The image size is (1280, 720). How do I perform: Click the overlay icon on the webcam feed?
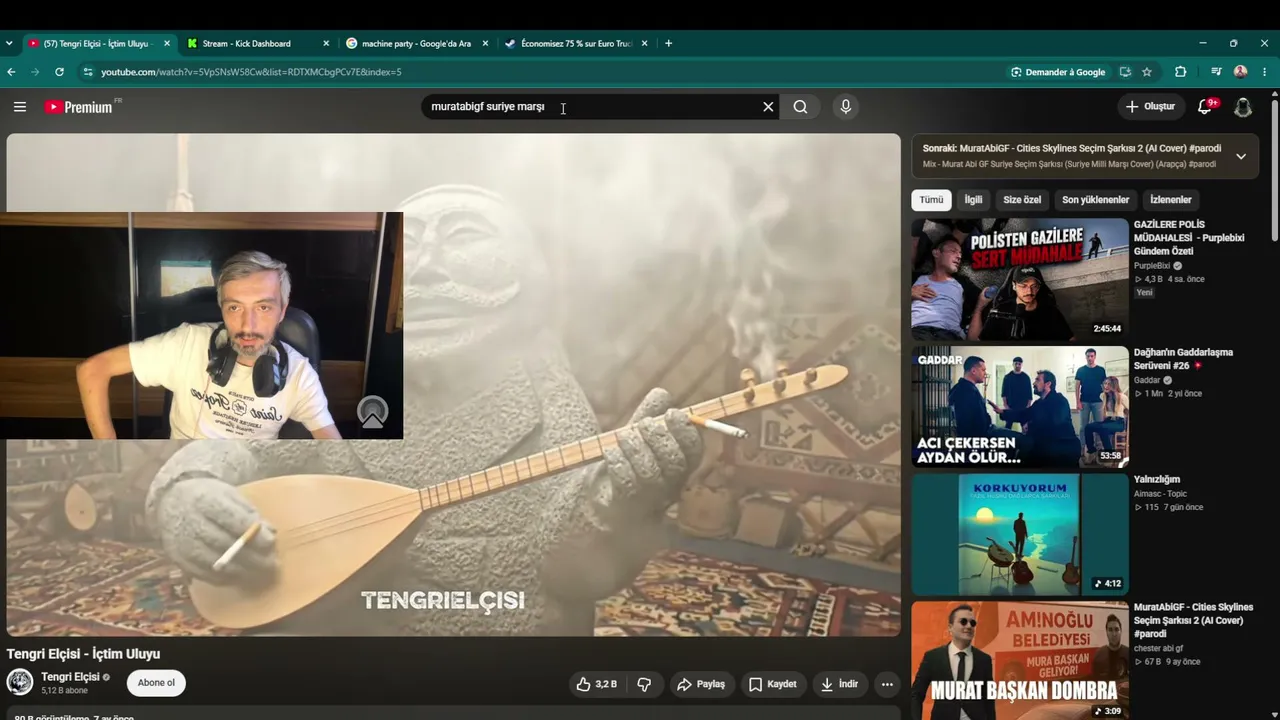[372, 412]
